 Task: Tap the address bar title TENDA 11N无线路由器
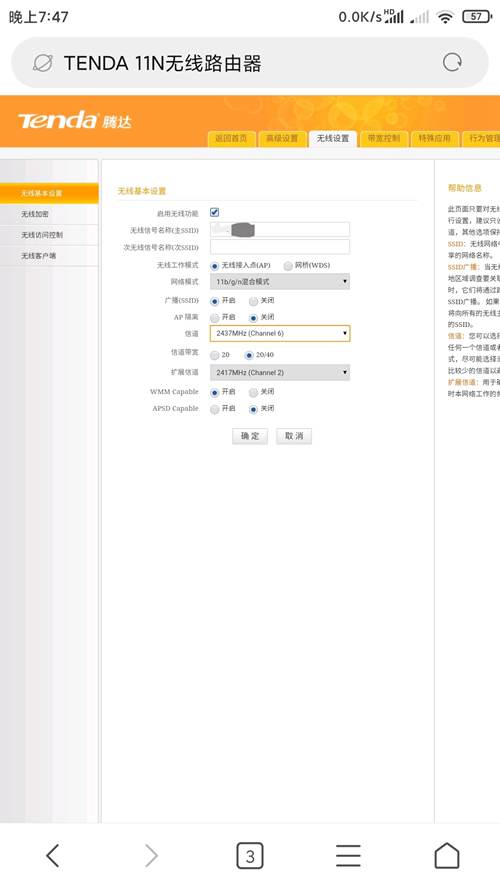pos(162,63)
